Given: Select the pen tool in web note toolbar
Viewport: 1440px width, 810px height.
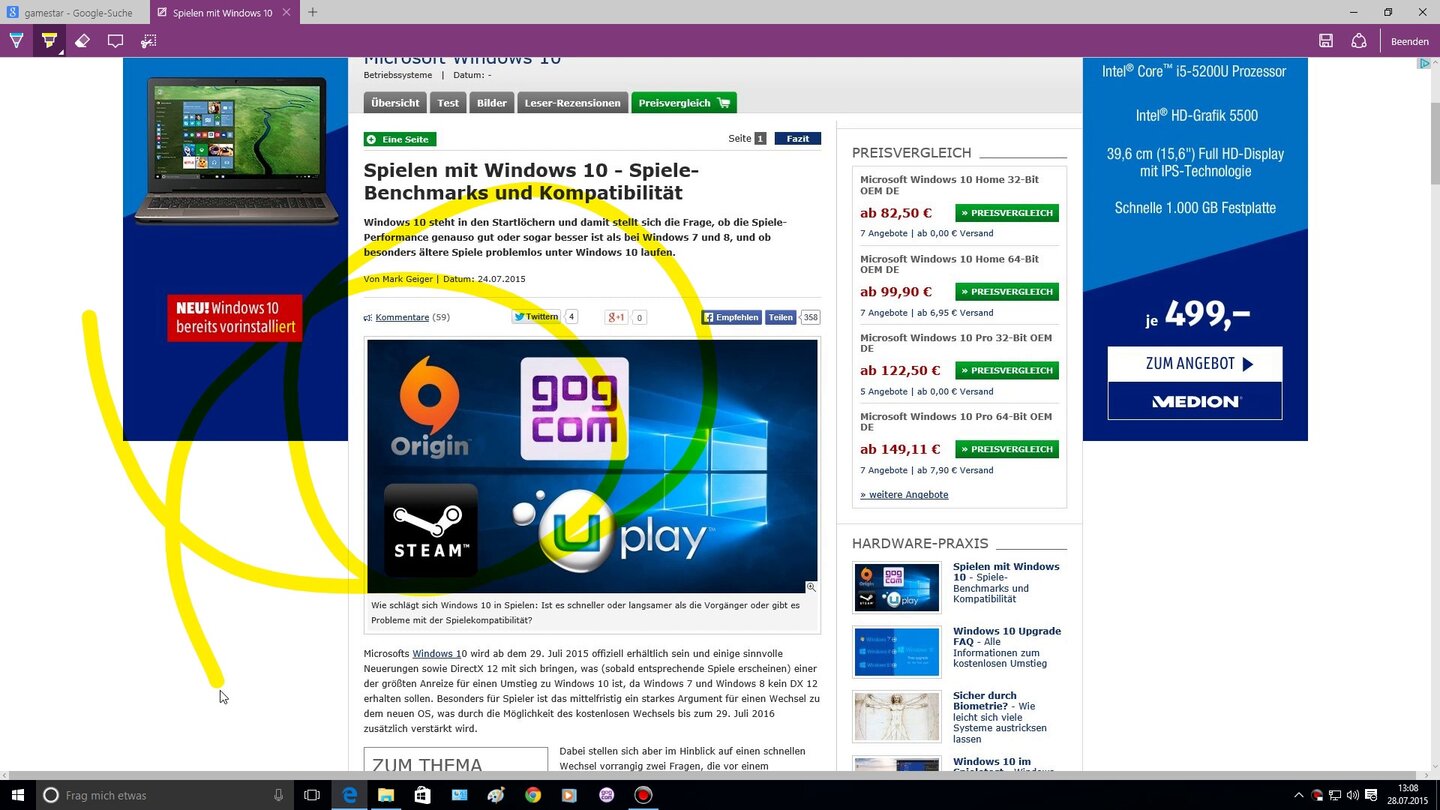Looking at the screenshot, I should click(16, 41).
